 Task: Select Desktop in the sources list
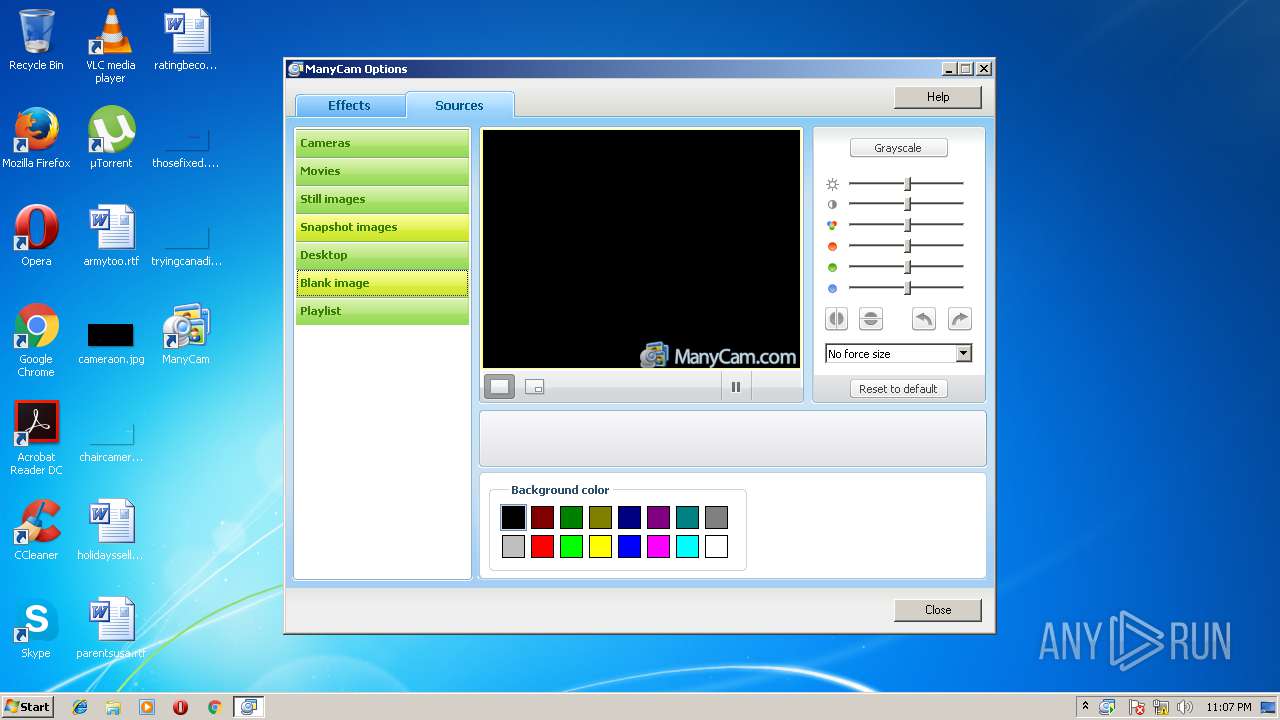(382, 255)
